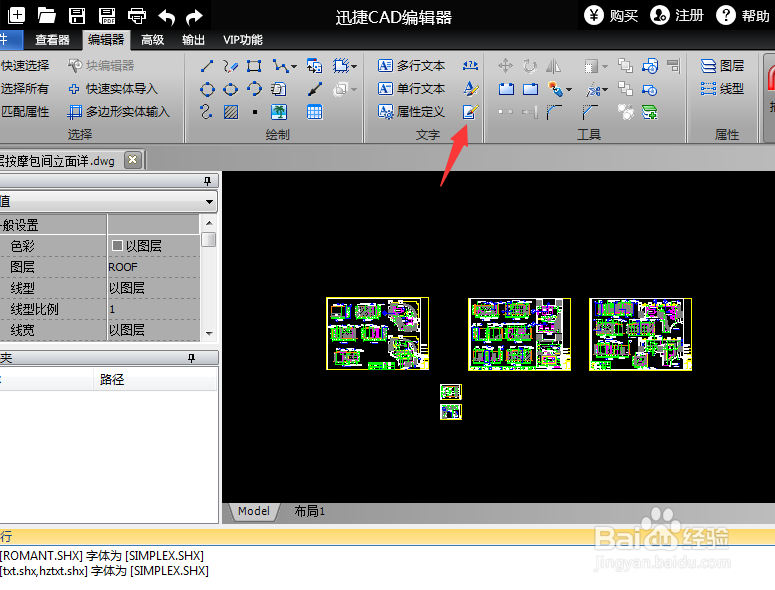
Task: Insert an image with palm tree icon
Action: pos(279,112)
